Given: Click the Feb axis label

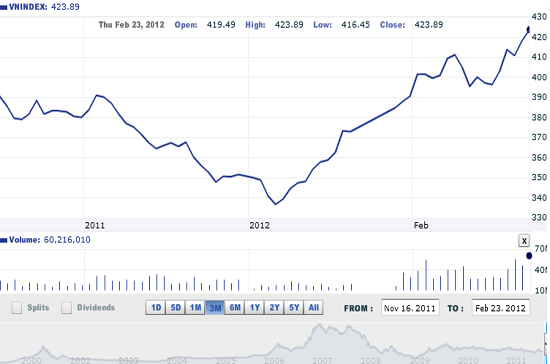Looking at the screenshot, I should [421, 225].
